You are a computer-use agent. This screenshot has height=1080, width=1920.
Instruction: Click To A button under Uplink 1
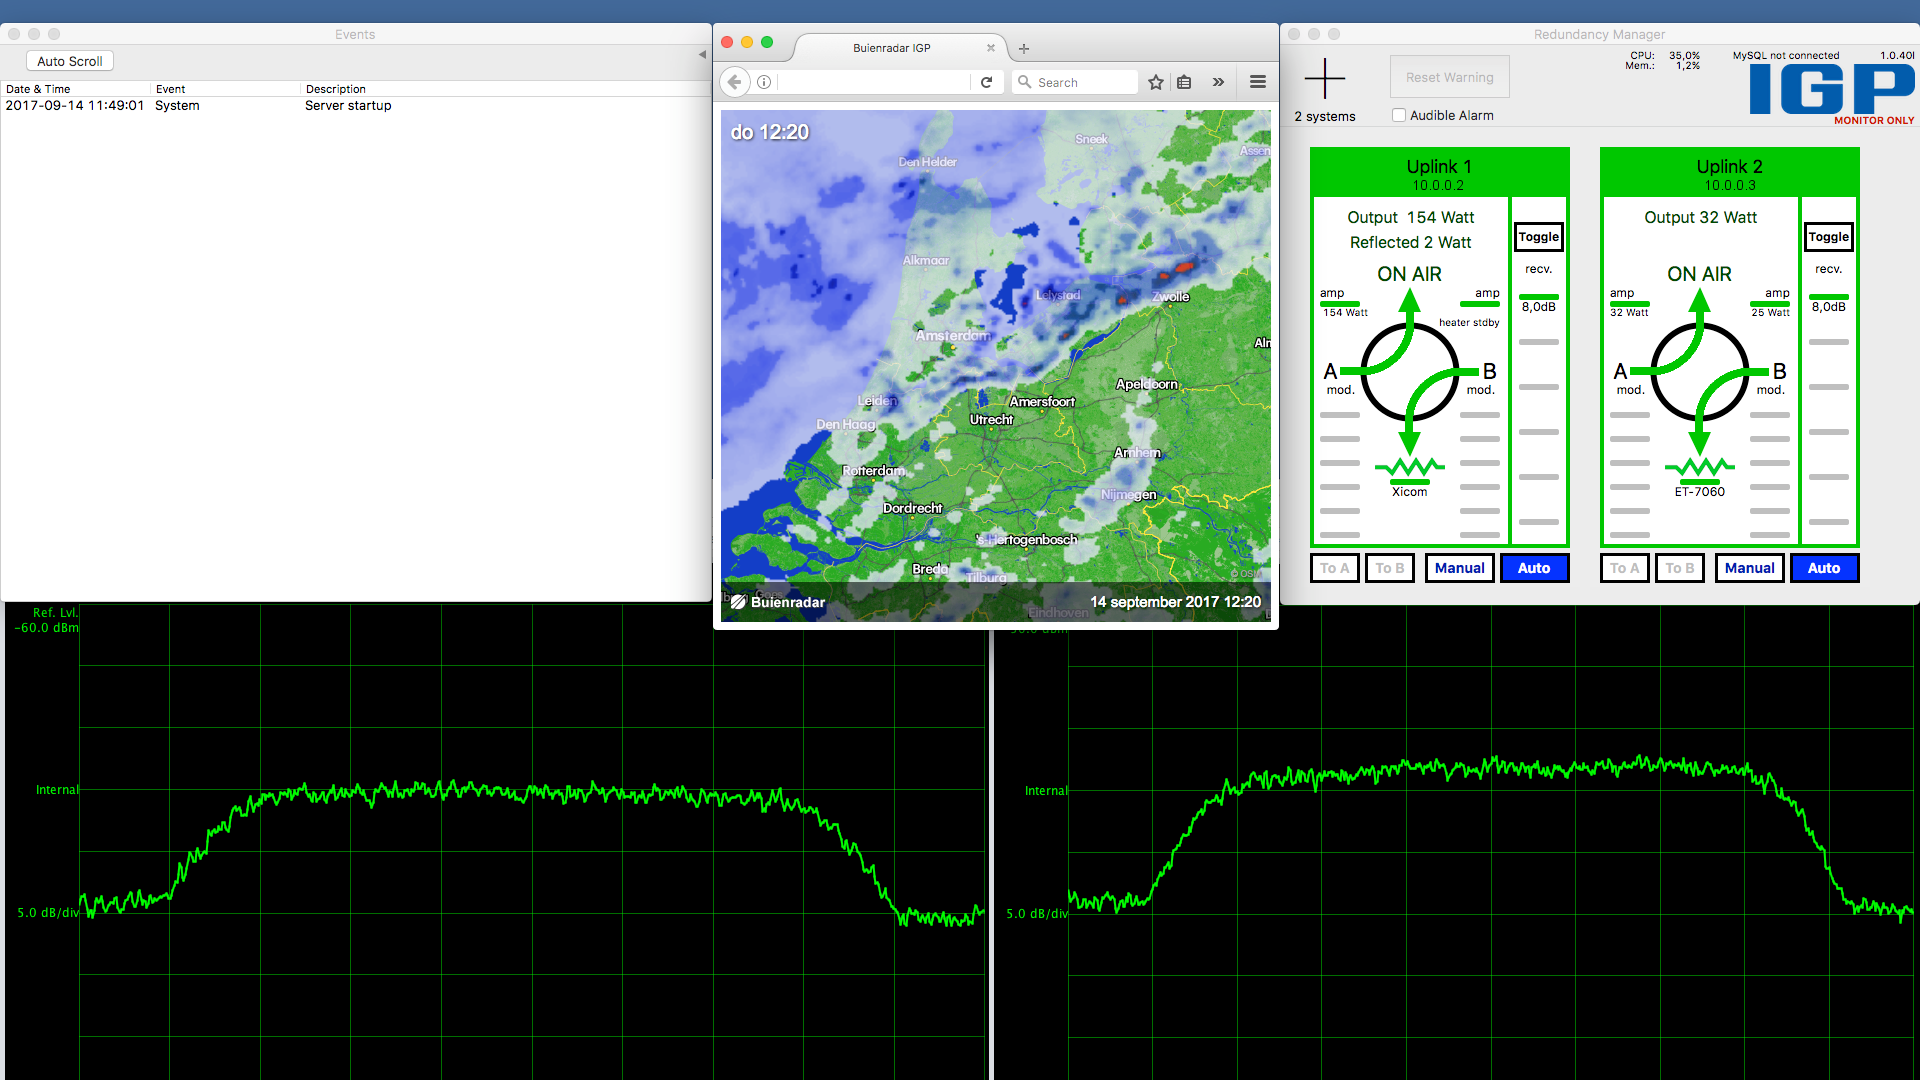click(1334, 568)
